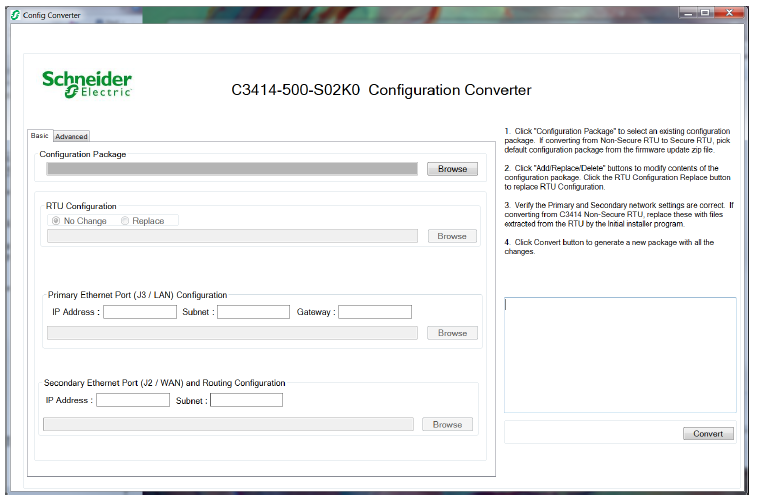759x502 pixels.
Task: Click the Configuration Package group label
Action: click(83, 154)
